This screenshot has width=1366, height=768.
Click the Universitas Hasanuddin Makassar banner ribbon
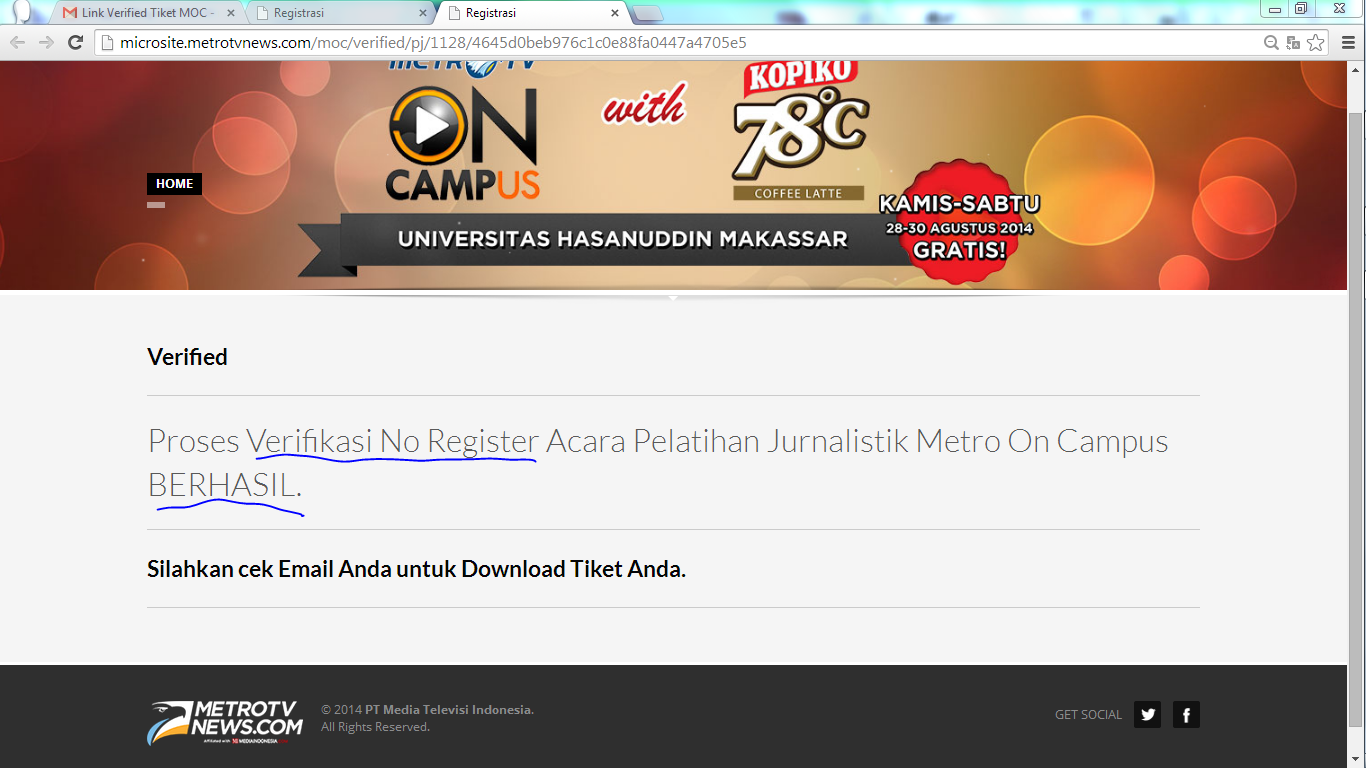coord(622,240)
